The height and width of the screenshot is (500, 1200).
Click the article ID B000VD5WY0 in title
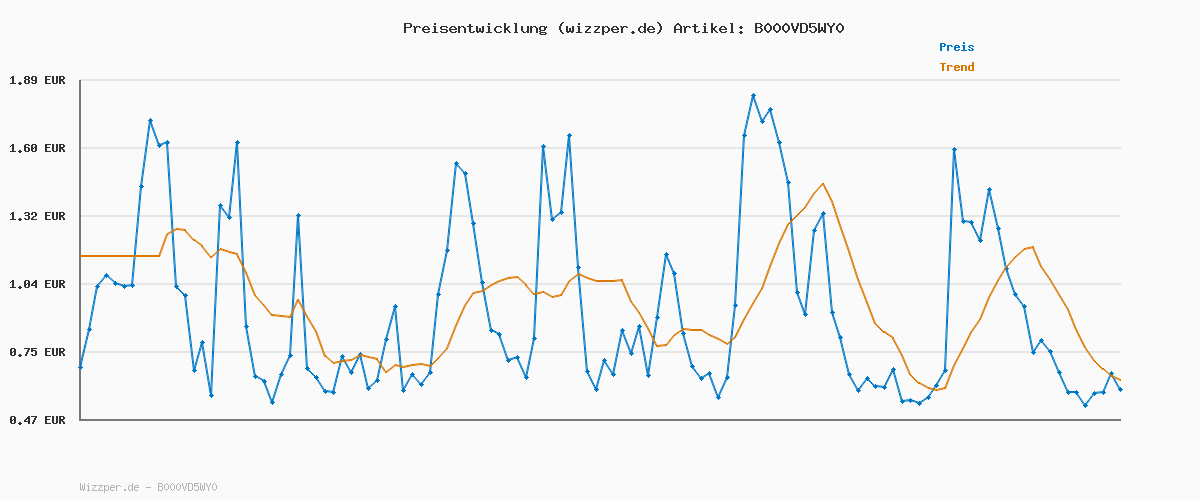(799, 28)
